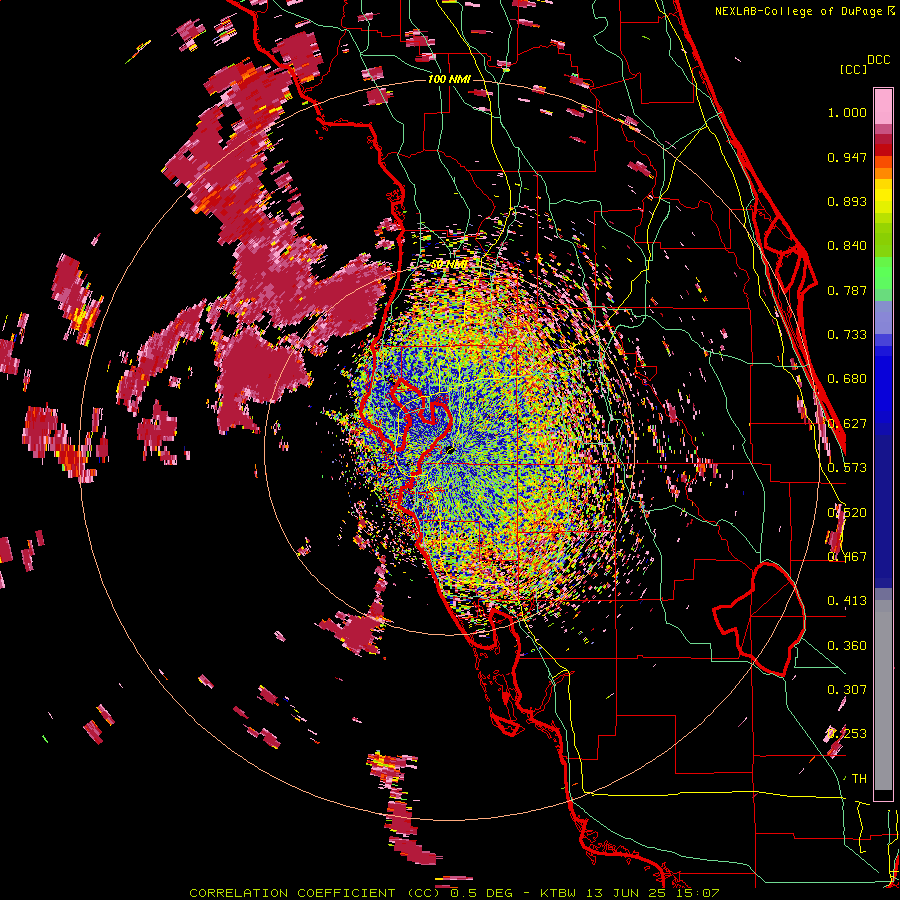Select the 0.680 legend value
This screenshot has height=900, width=900.
pyautogui.click(x=847, y=379)
